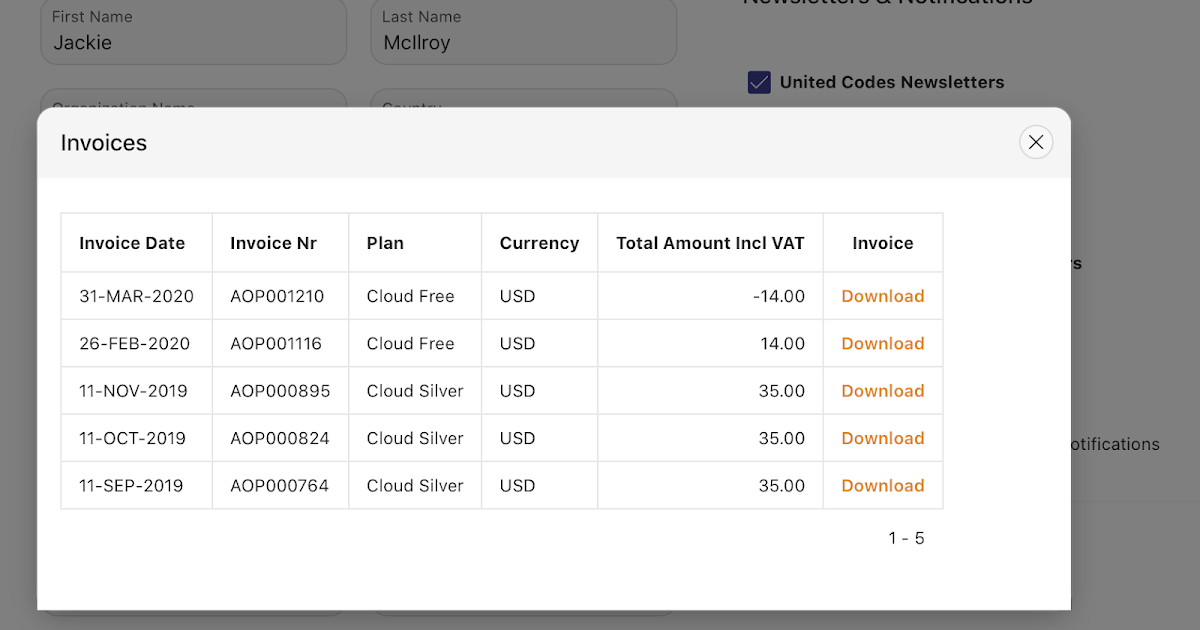Toggle the United Codes Newsletters checkbox
Viewport: 1200px width, 630px height.
click(x=759, y=82)
